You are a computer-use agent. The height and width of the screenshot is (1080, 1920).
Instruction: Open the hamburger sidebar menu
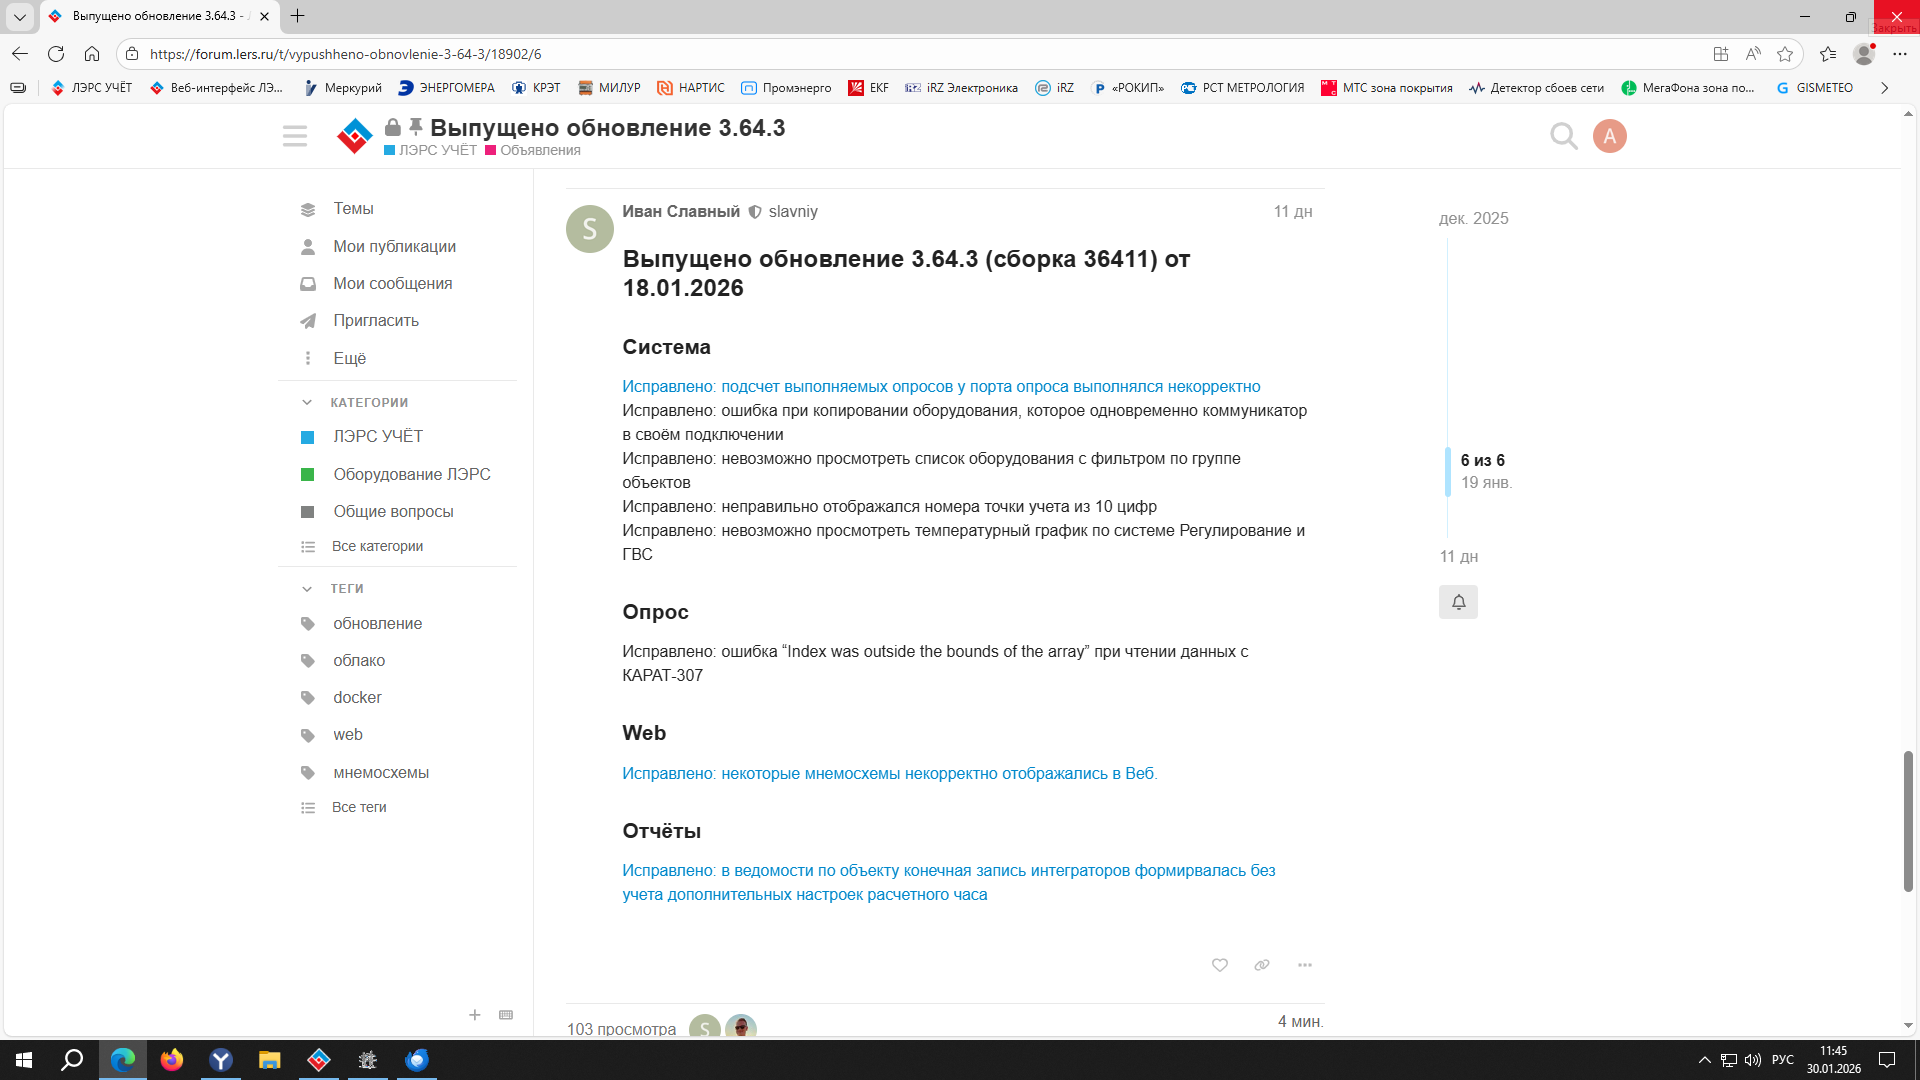(x=294, y=136)
